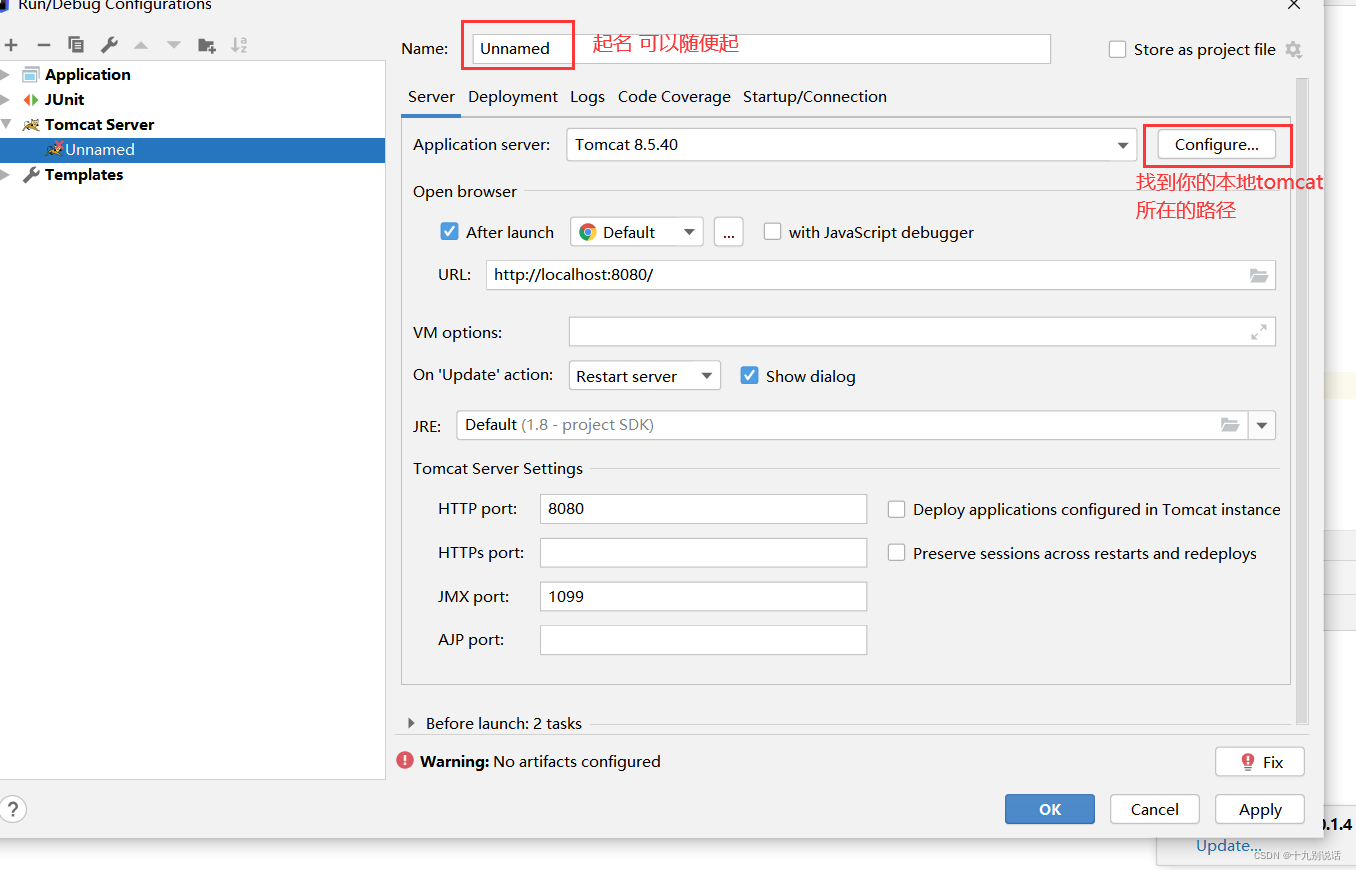Expand the Application tree node

pyautogui.click(x=6, y=75)
